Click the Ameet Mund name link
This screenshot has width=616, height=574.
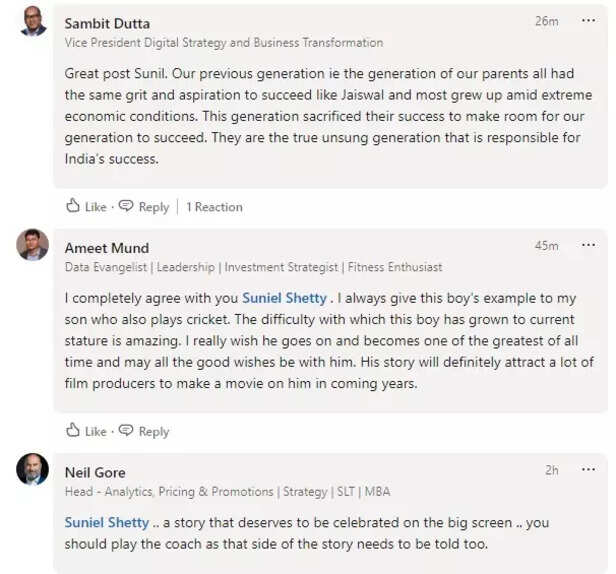[x=107, y=248]
